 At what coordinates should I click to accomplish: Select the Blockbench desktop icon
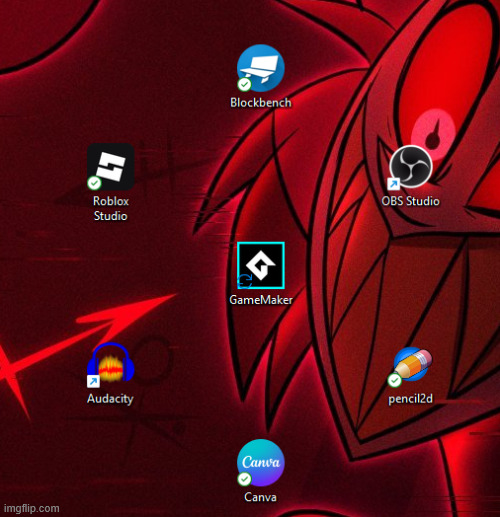click(x=261, y=68)
